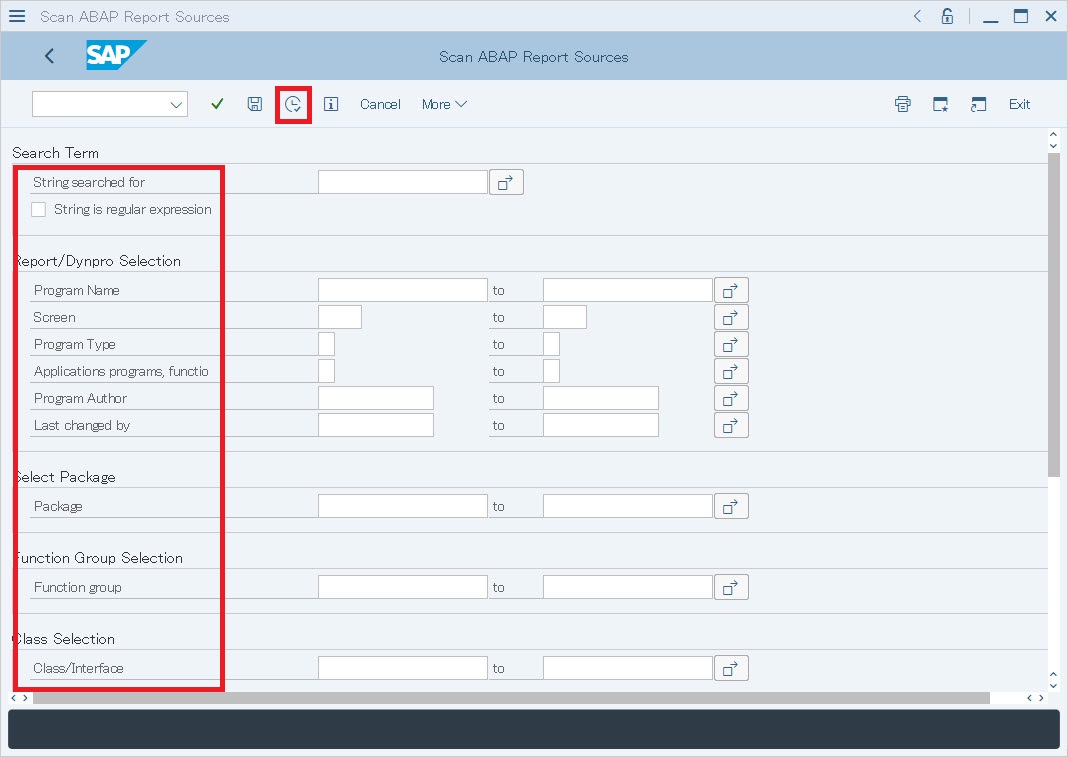Print using the printer icon

point(902,104)
